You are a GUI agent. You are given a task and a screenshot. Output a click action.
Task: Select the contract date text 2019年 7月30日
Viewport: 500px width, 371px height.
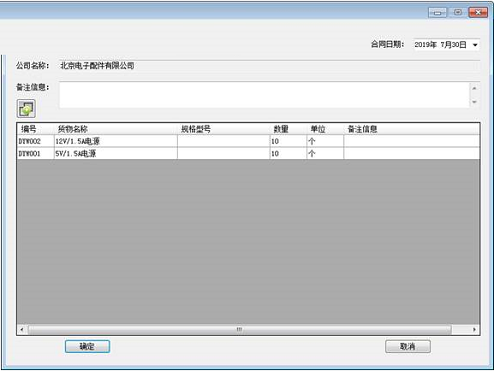pos(440,45)
